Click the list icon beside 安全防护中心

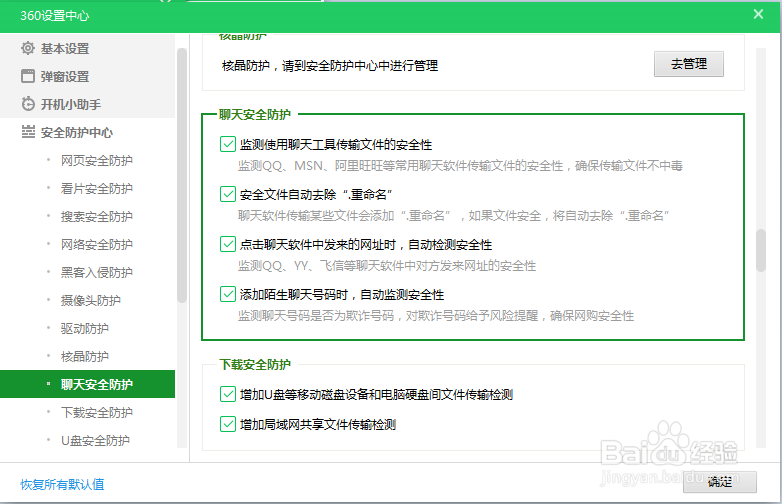point(28,132)
